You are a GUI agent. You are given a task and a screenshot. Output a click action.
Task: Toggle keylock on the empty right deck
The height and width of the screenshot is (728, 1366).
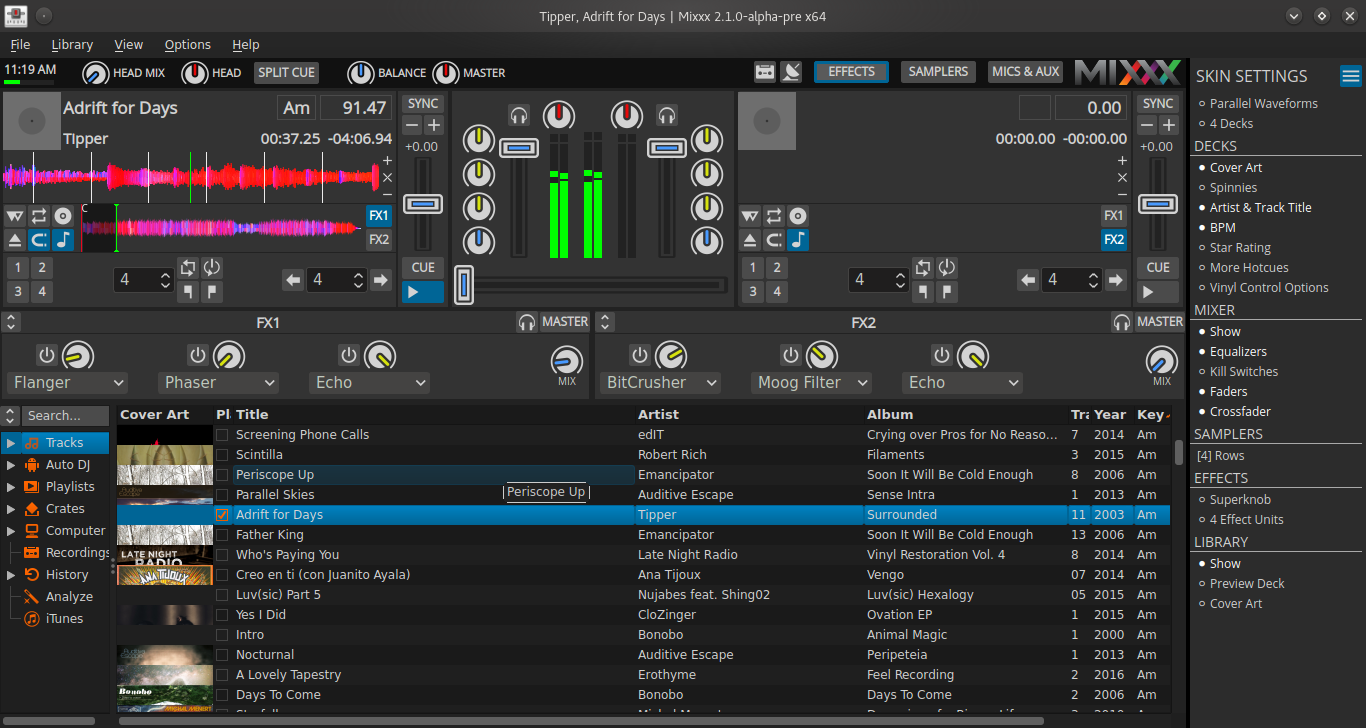(797, 240)
